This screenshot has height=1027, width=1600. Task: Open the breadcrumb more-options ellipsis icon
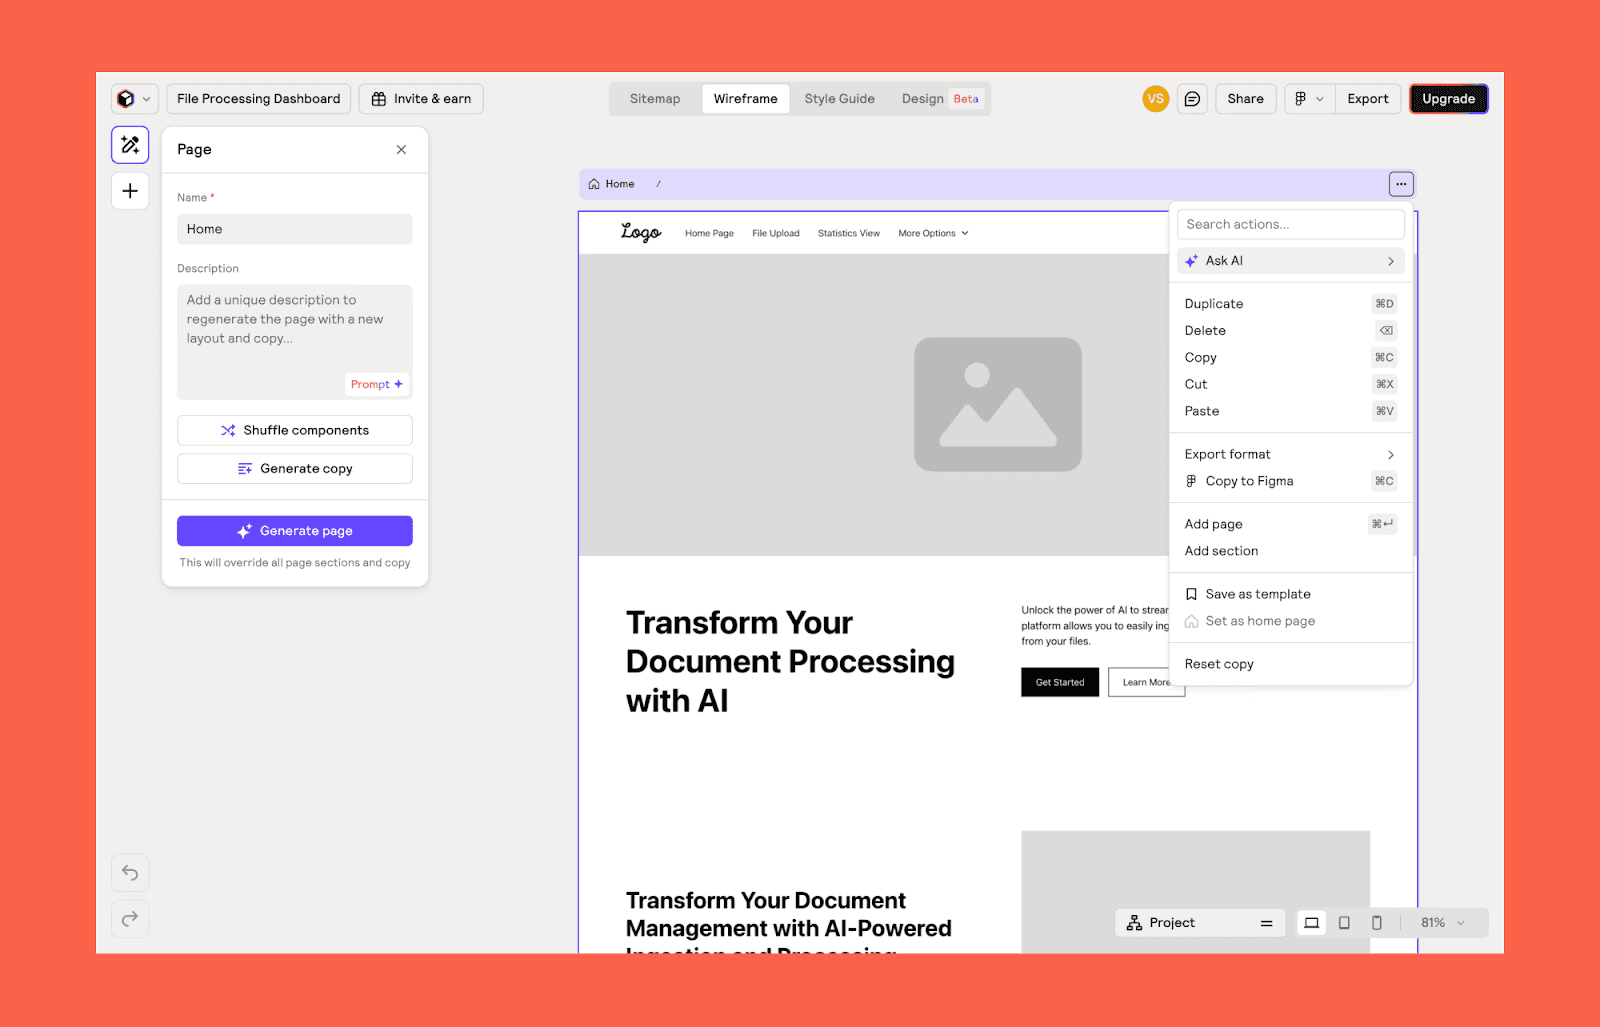[1401, 183]
